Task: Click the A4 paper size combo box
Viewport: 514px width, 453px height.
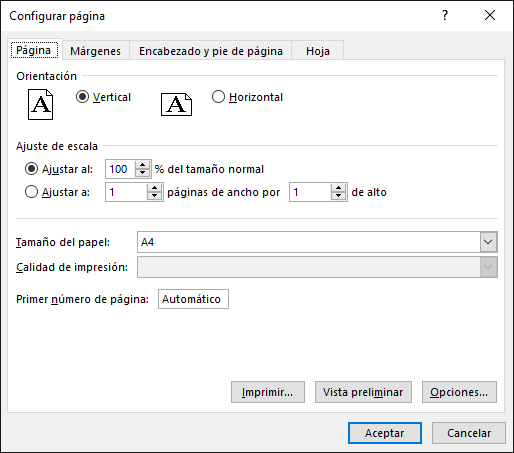Action: (x=317, y=242)
